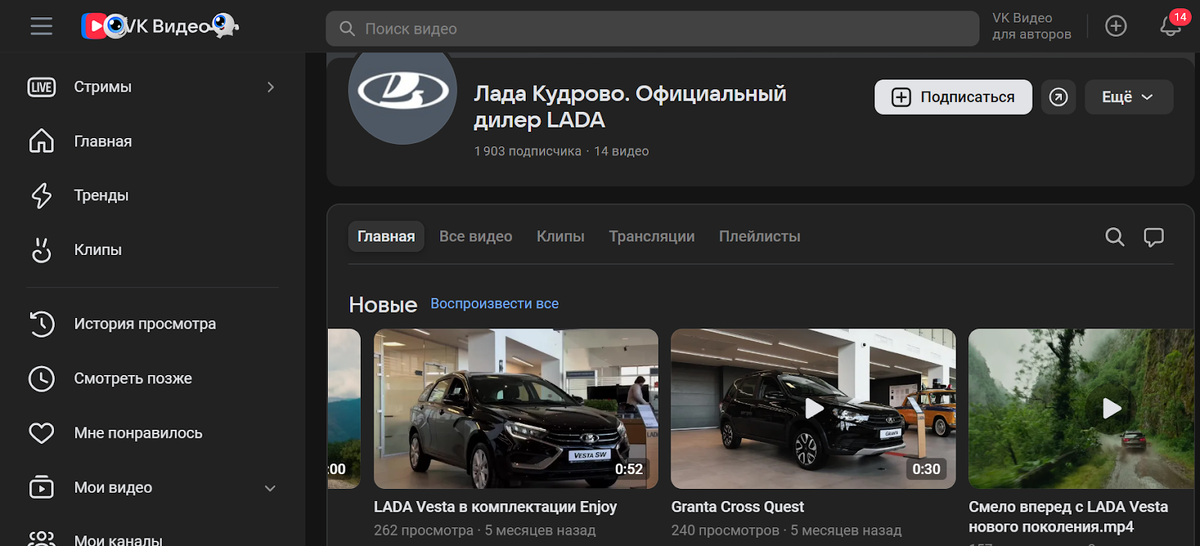
Task: Expand the Стримы submenu chevron
Action: pyautogui.click(x=270, y=87)
